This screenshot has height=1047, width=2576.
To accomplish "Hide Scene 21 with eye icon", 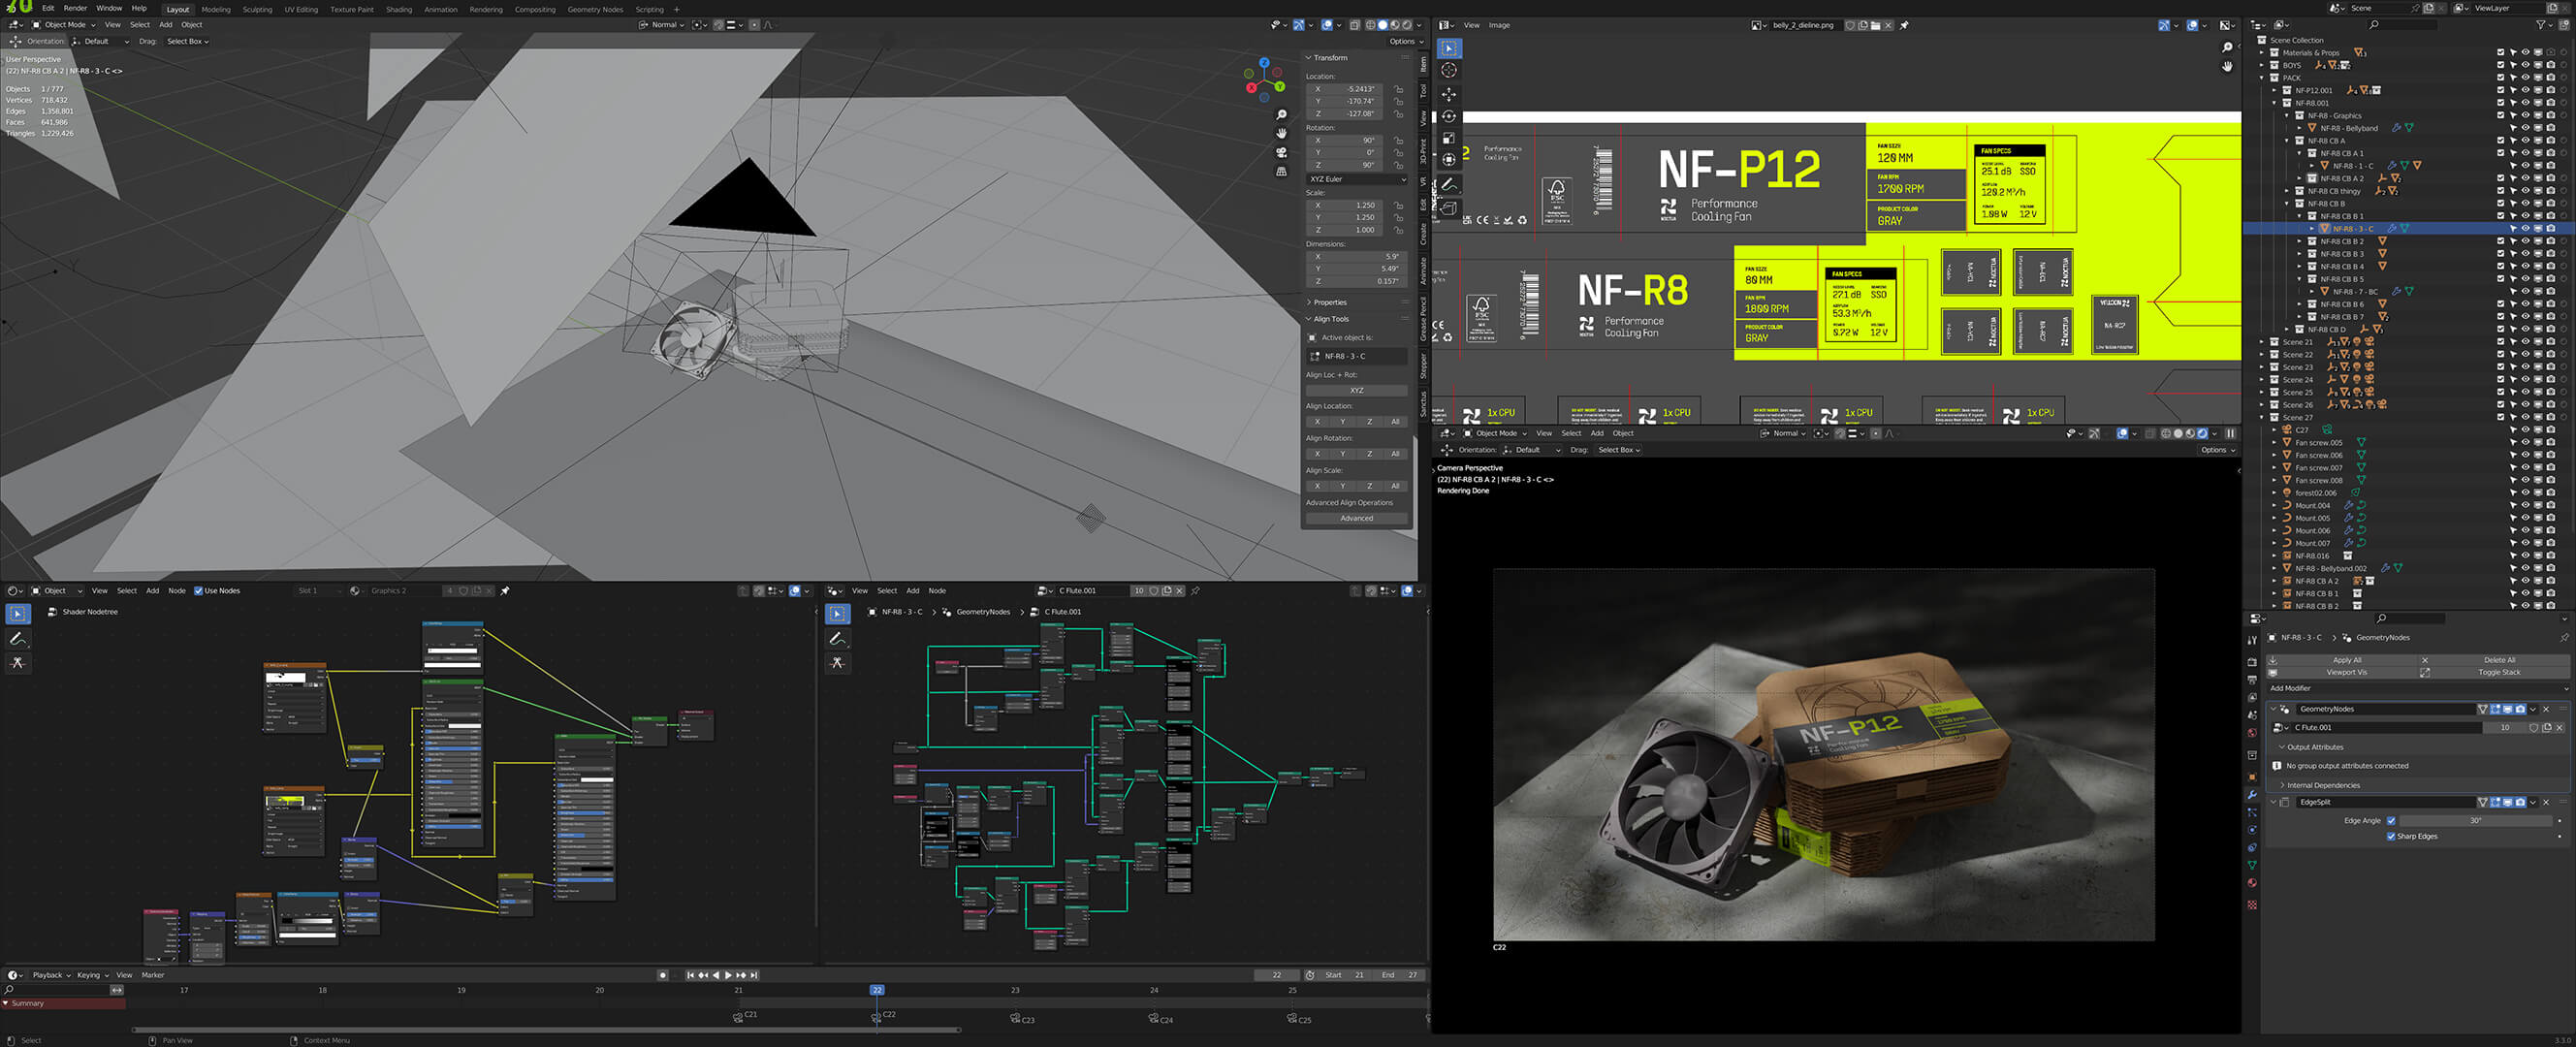I will click(2525, 342).
